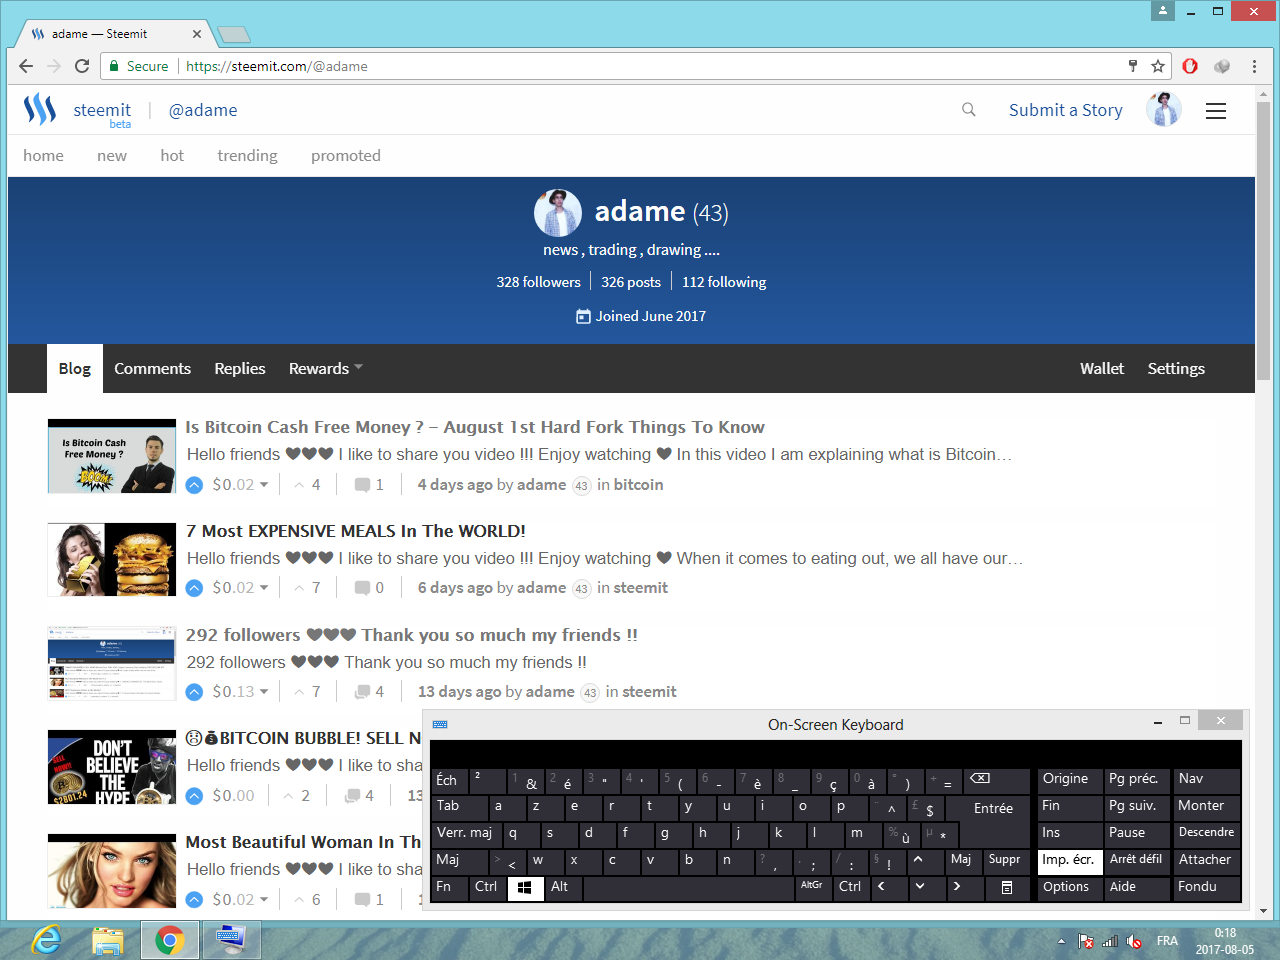1280x960 pixels.
Task: Toggle the left Maj key on keyboard
Action: point(460,861)
